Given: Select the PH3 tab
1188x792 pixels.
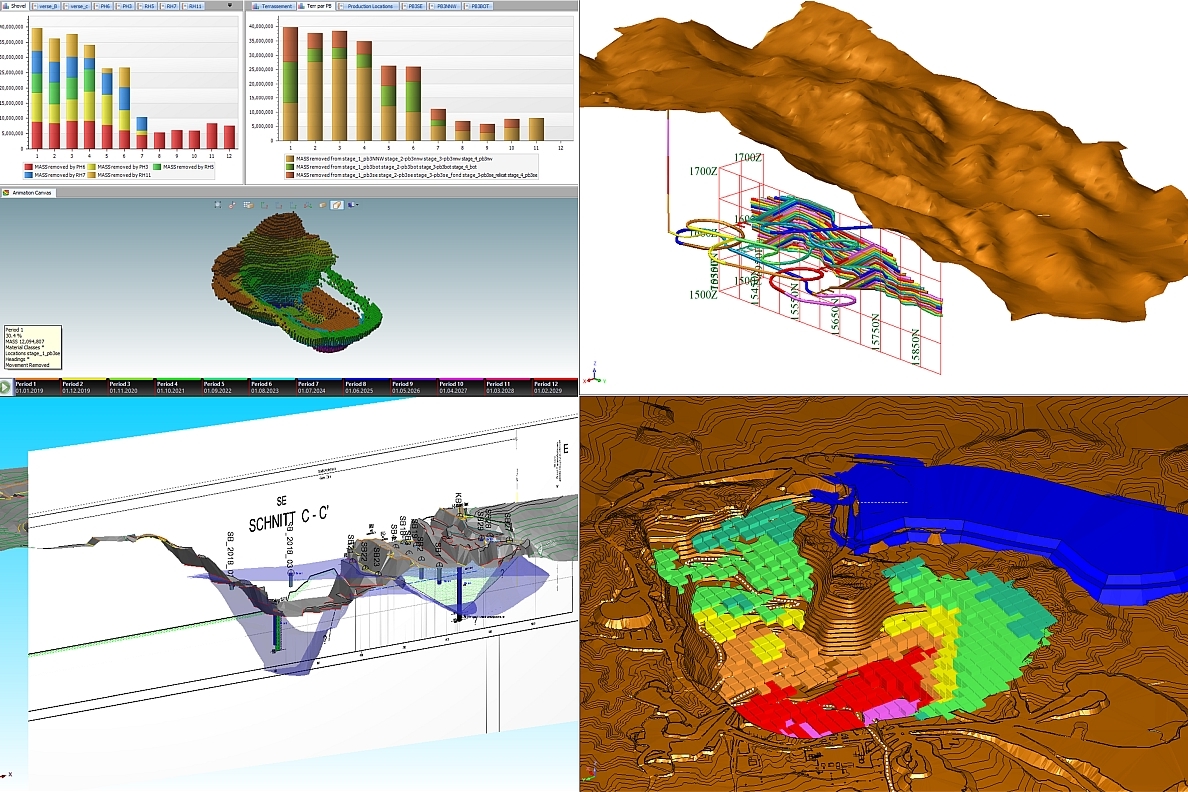Looking at the screenshot, I should (124, 6).
